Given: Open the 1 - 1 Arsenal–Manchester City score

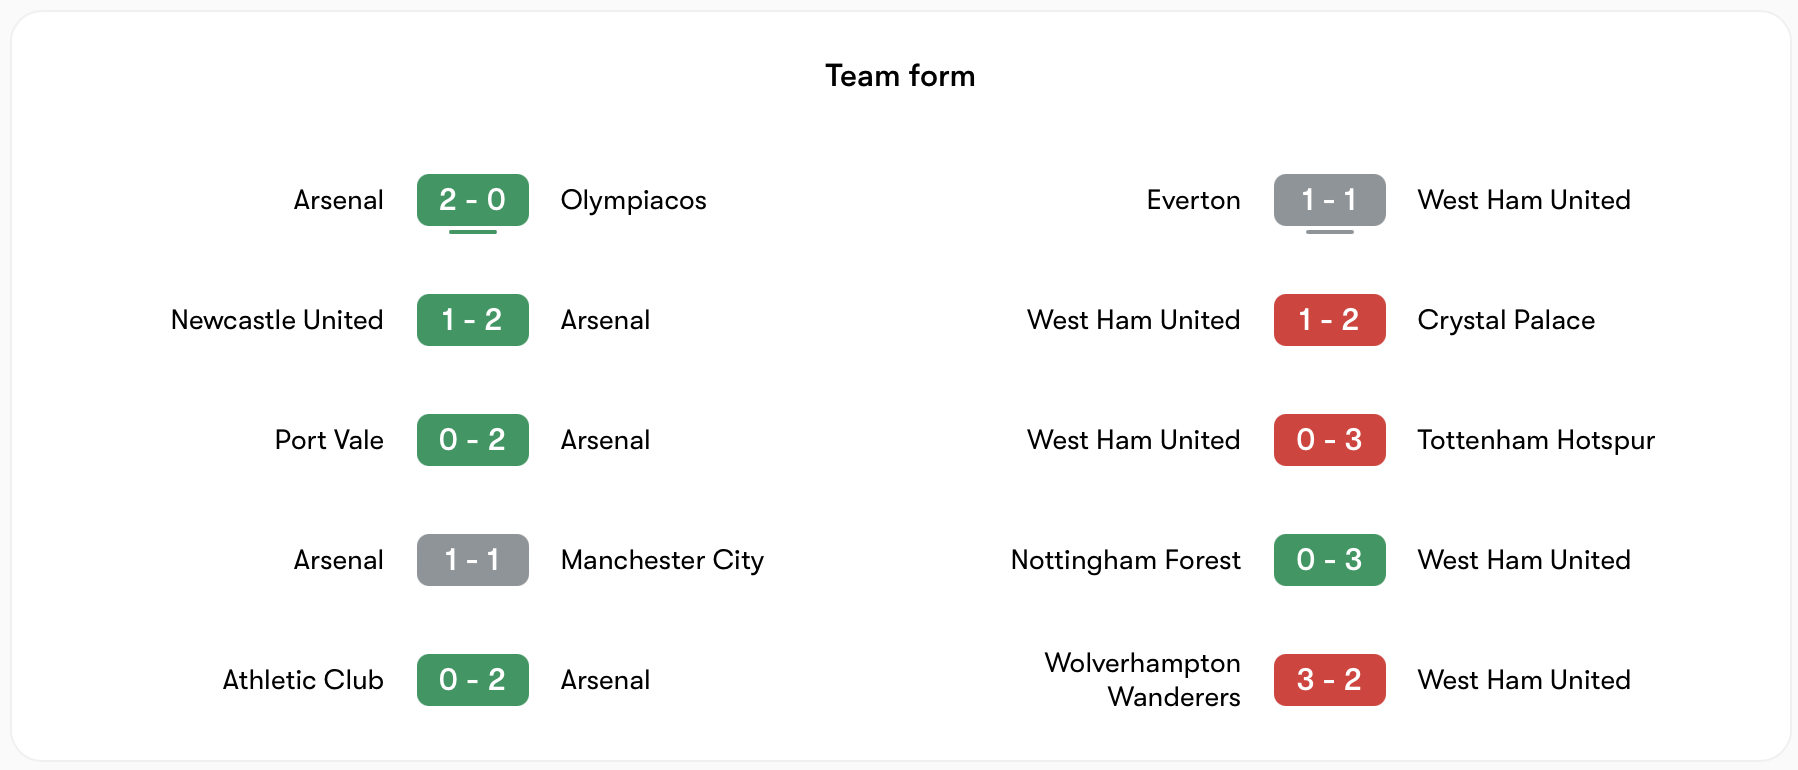Looking at the screenshot, I should pyautogui.click(x=472, y=560).
